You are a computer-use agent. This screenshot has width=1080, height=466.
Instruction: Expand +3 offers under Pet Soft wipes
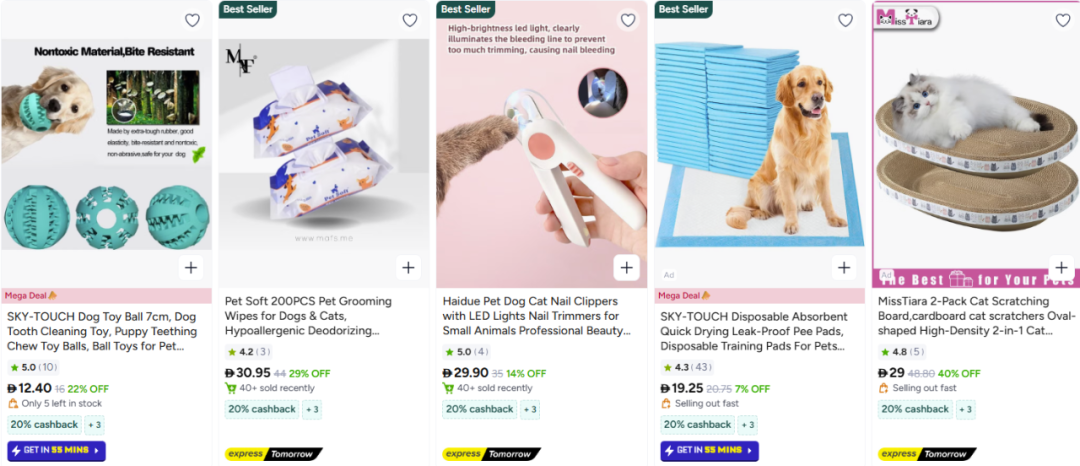(313, 409)
